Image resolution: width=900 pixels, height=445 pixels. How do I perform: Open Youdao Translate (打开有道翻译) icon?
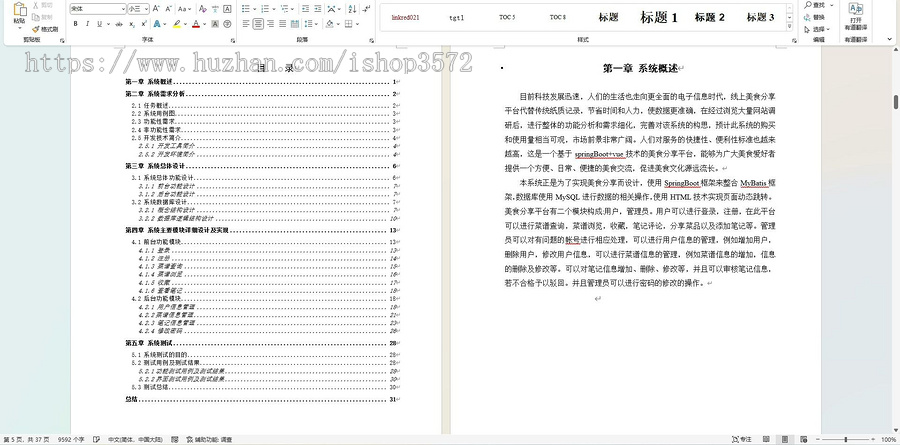pyautogui.click(x=855, y=16)
